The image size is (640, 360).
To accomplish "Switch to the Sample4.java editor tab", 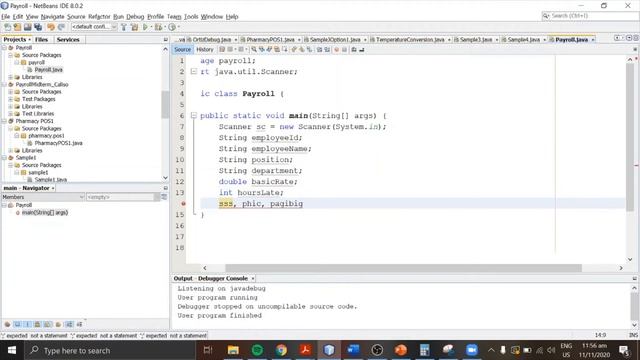I will point(523,40).
